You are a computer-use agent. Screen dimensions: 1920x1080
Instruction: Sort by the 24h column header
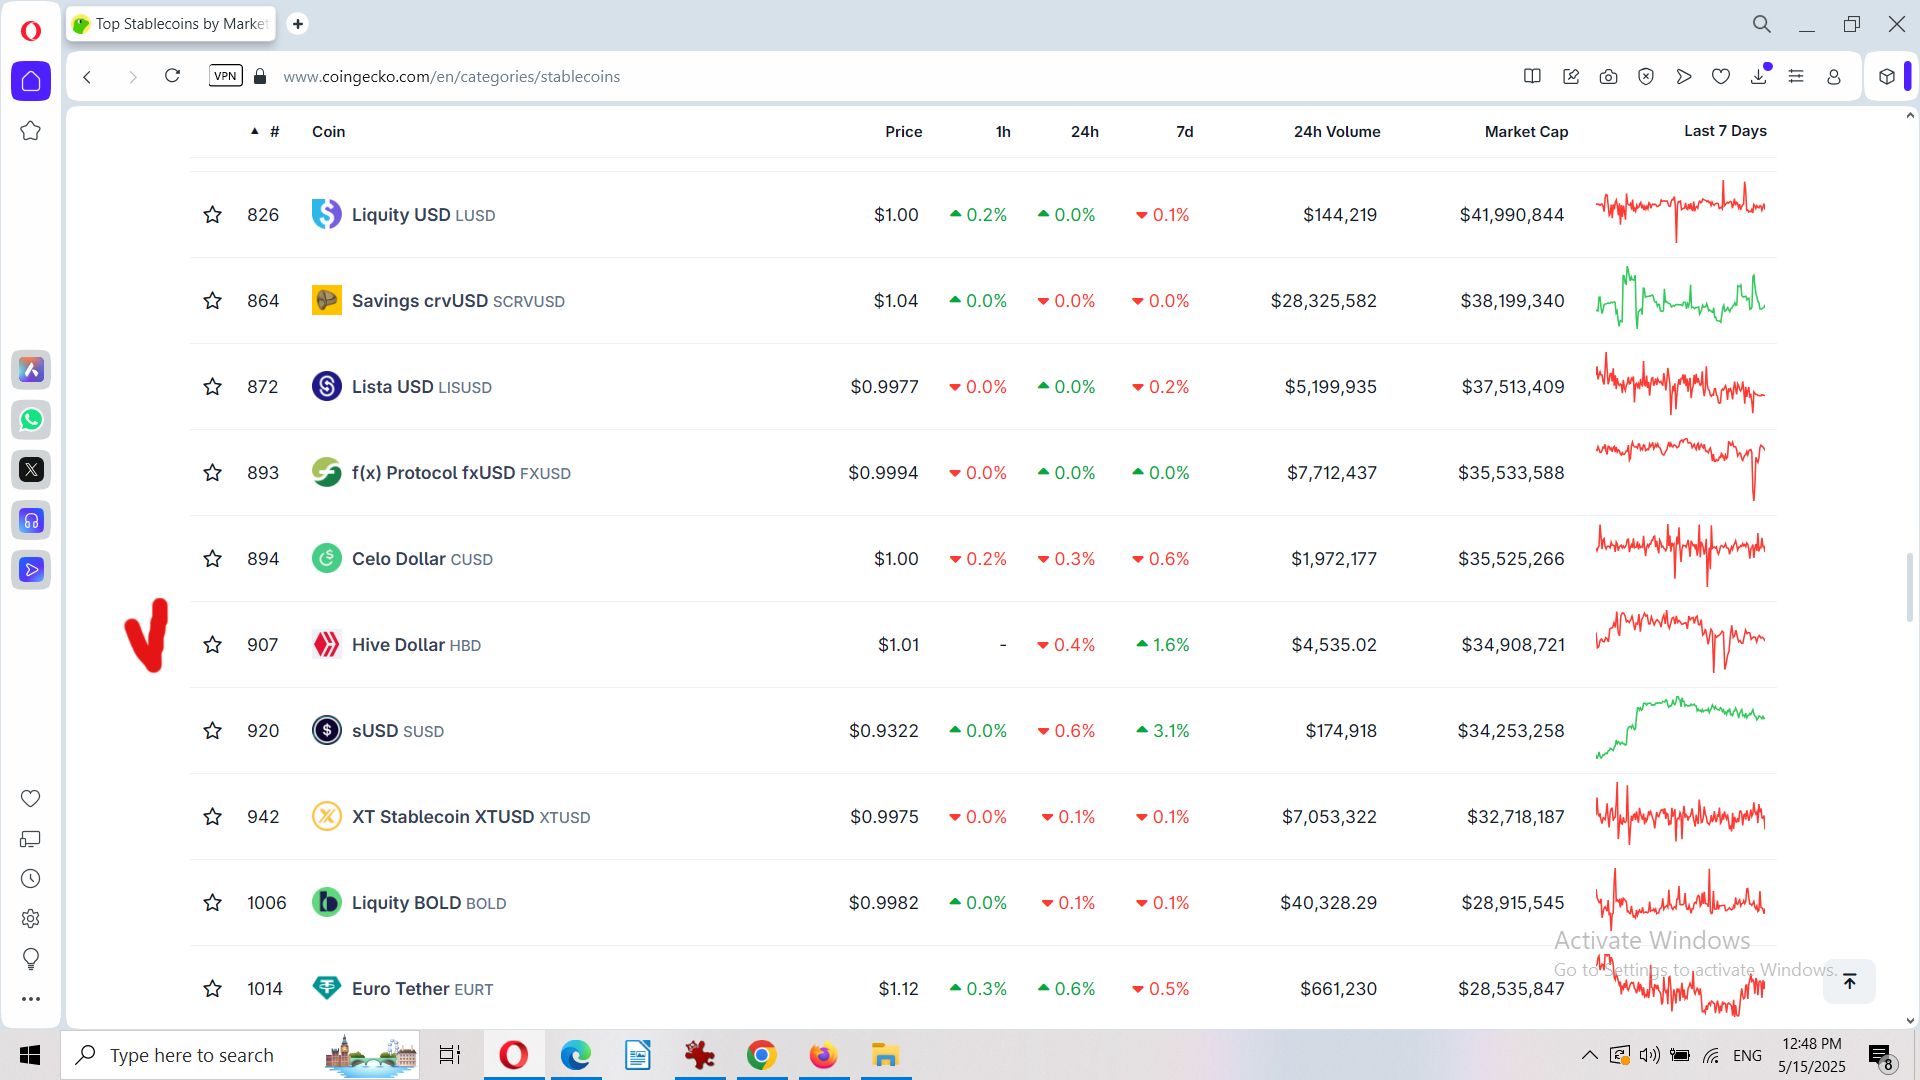tap(1085, 132)
